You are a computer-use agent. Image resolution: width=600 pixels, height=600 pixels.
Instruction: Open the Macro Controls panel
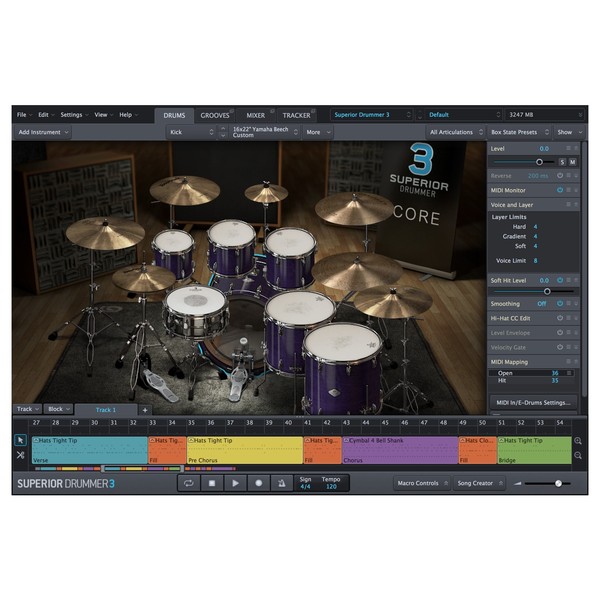point(422,483)
